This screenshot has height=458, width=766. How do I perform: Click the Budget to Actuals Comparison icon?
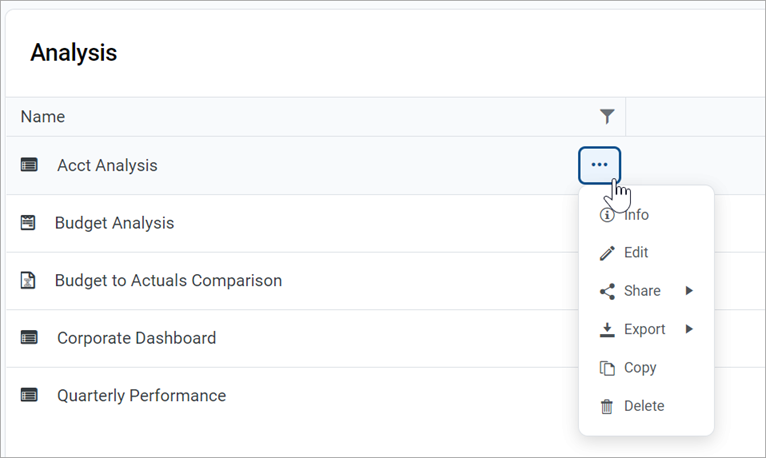pyautogui.click(x=28, y=281)
